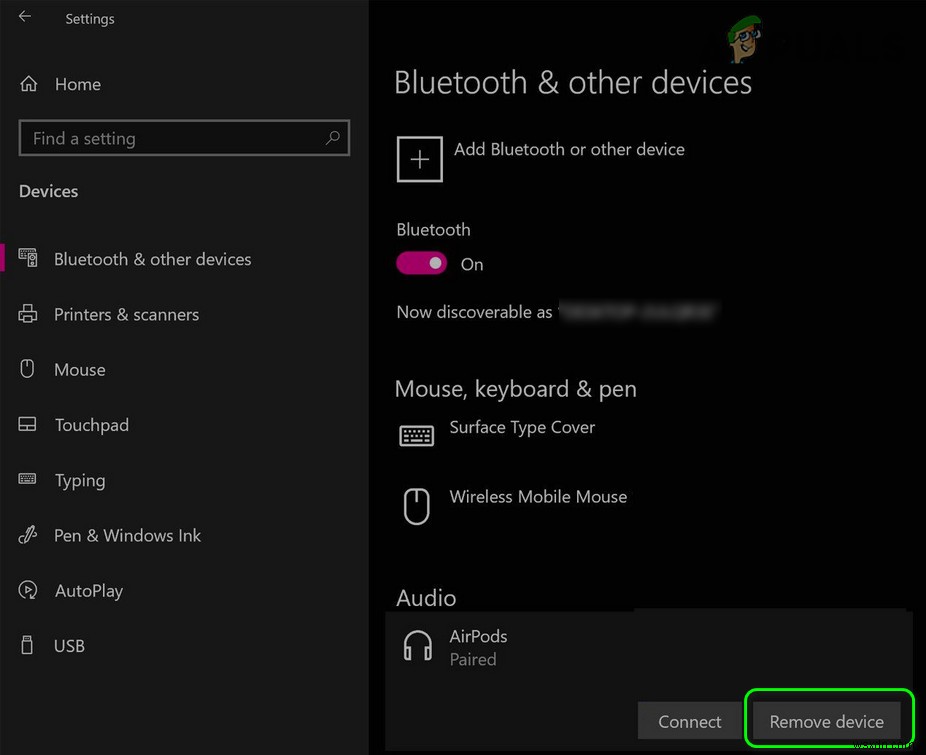Select the Printers & scanners icon
Viewport: 926px width, 755px height.
(x=28, y=314)
